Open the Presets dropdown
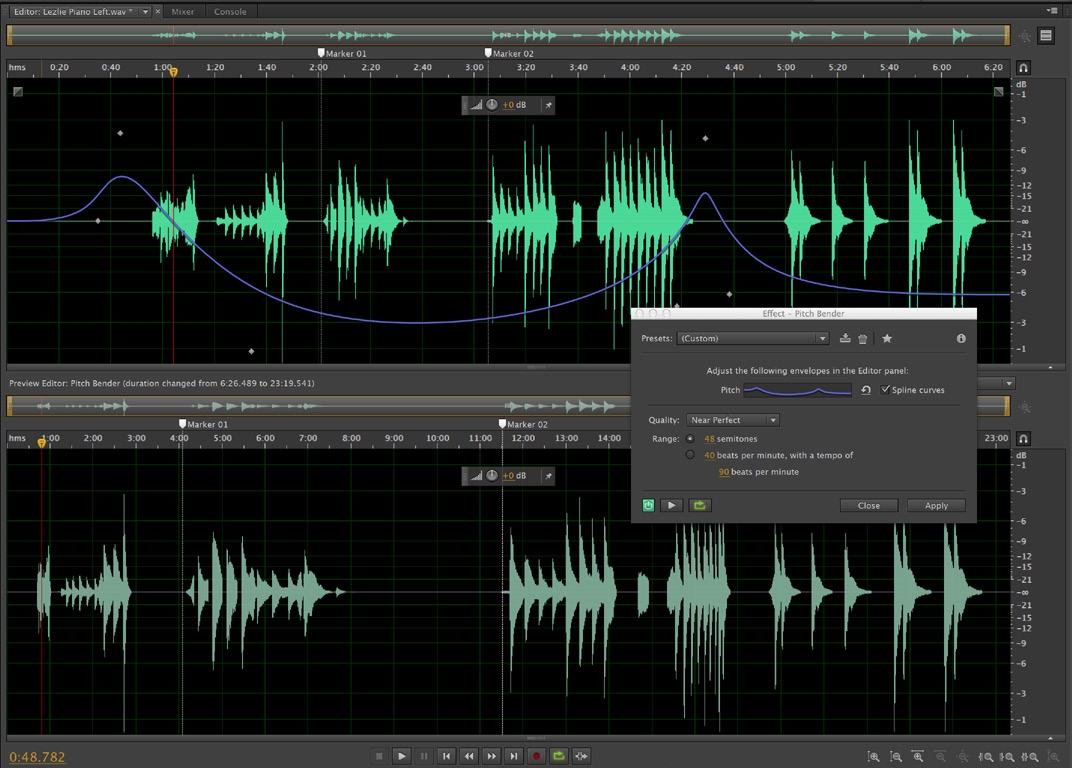 coord(755,339)
